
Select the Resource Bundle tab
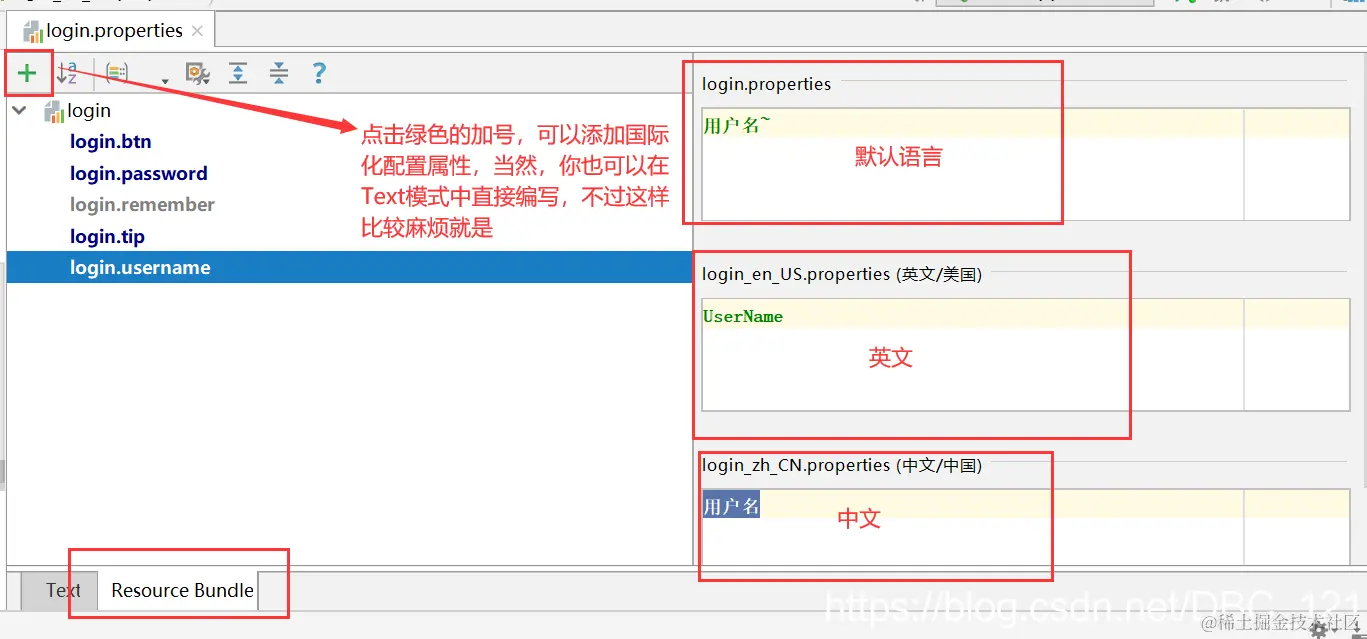[x=181, y=590]
